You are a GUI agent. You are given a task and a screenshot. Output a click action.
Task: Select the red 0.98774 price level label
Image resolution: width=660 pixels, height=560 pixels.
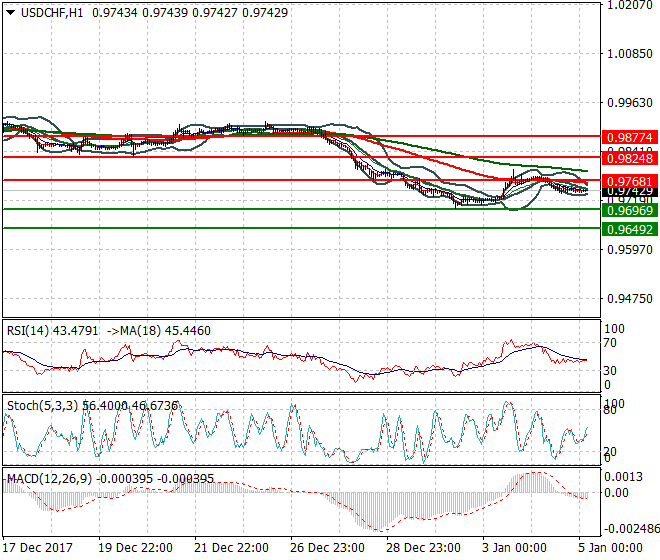(x=630, y=137)
